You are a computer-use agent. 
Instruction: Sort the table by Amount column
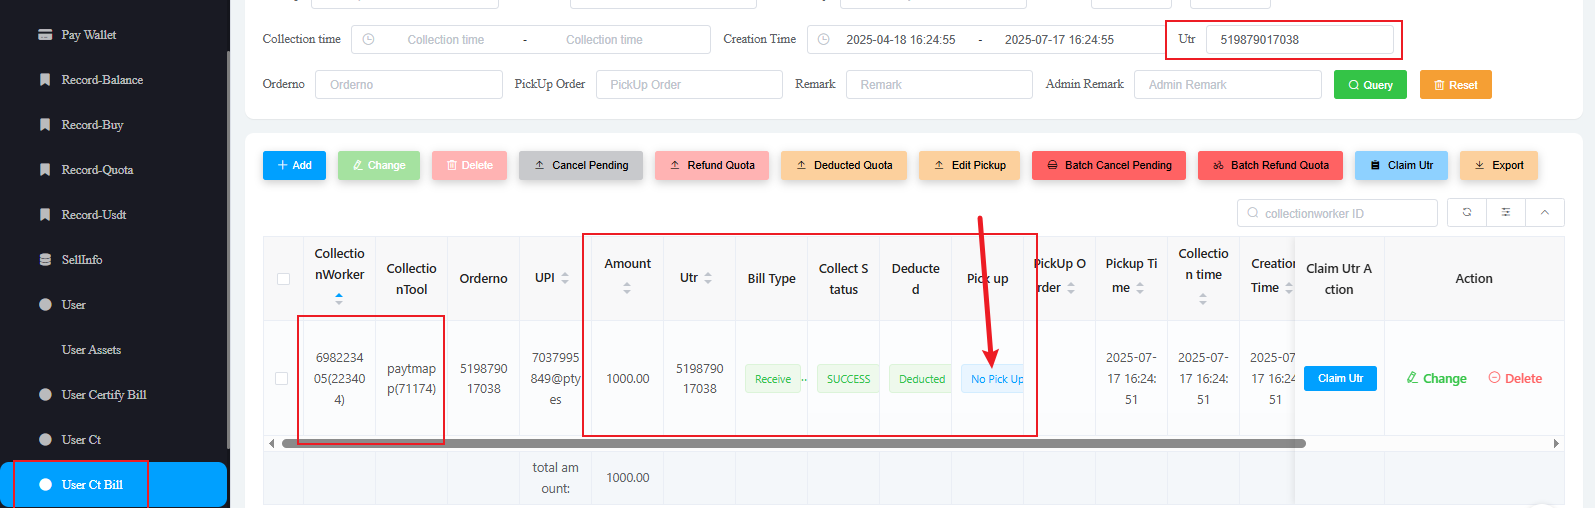627,288
